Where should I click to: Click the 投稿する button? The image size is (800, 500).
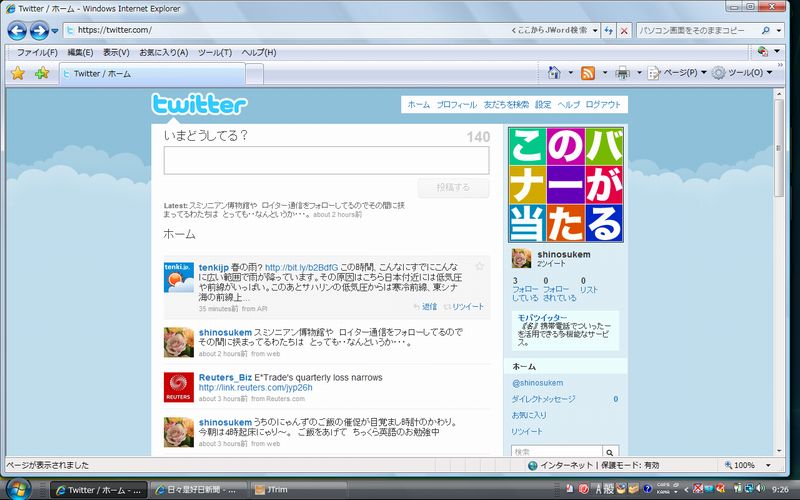453,187
